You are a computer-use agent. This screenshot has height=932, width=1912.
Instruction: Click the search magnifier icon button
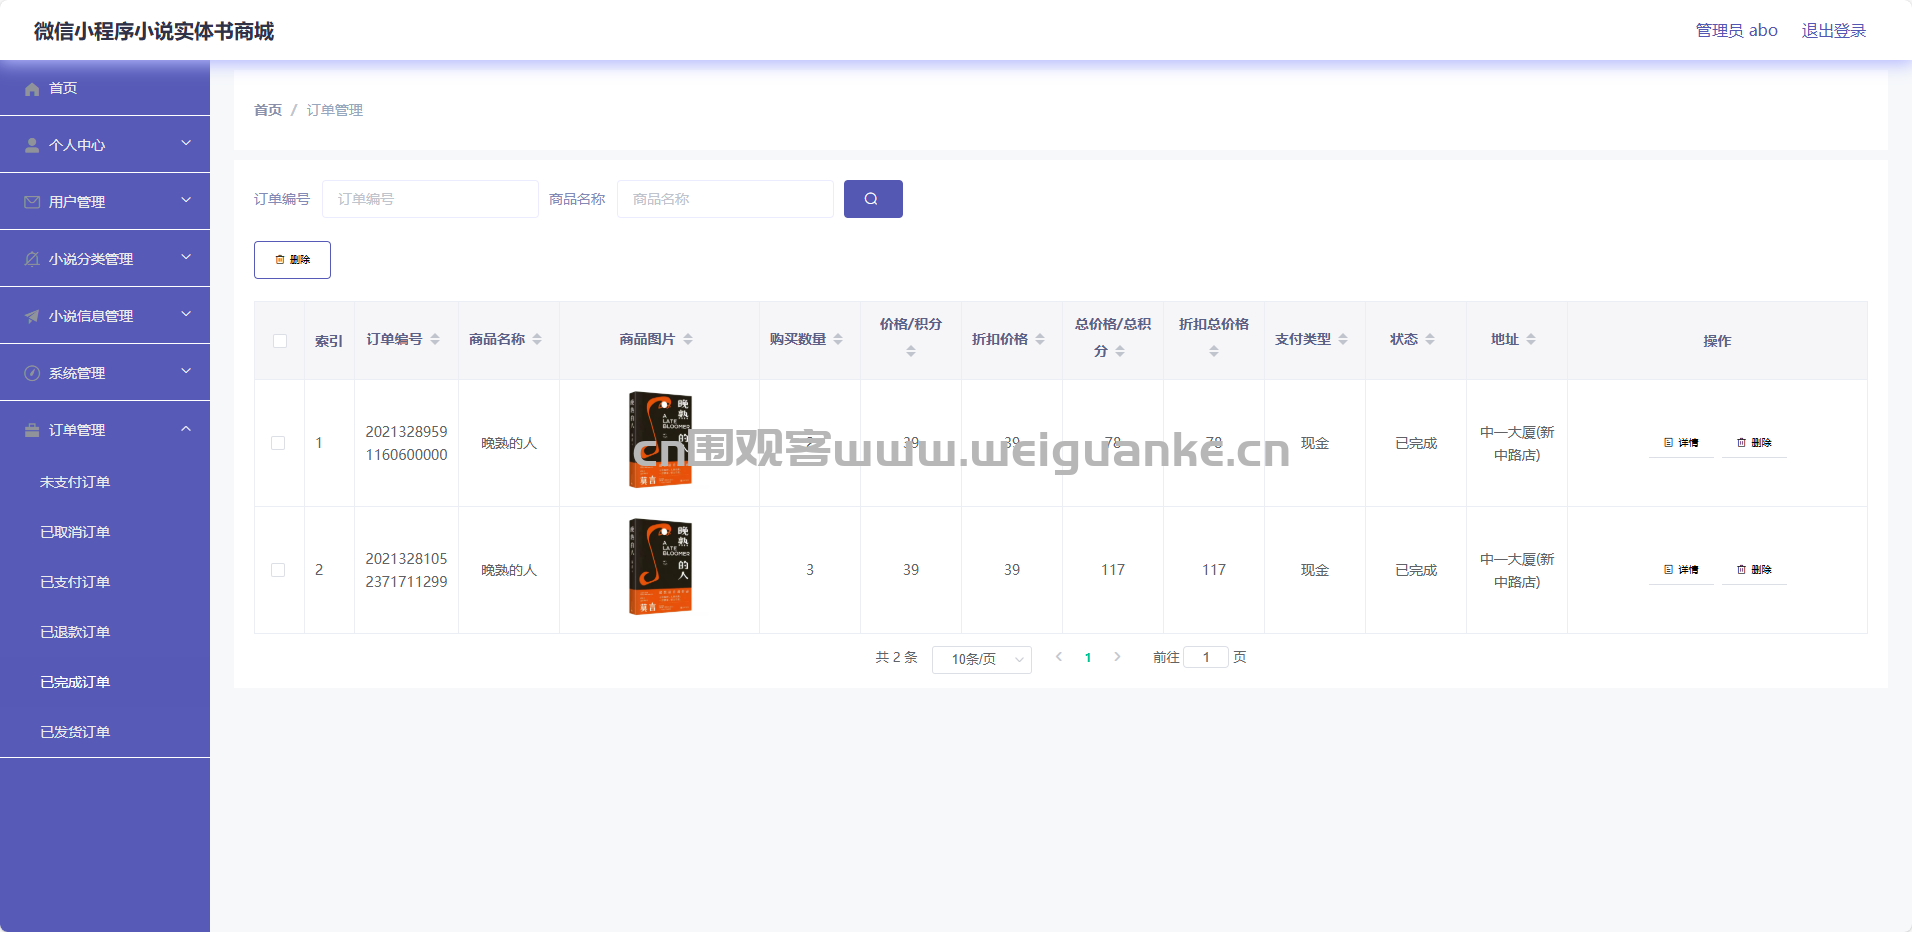pyautogui.click(x=872, y=199)
